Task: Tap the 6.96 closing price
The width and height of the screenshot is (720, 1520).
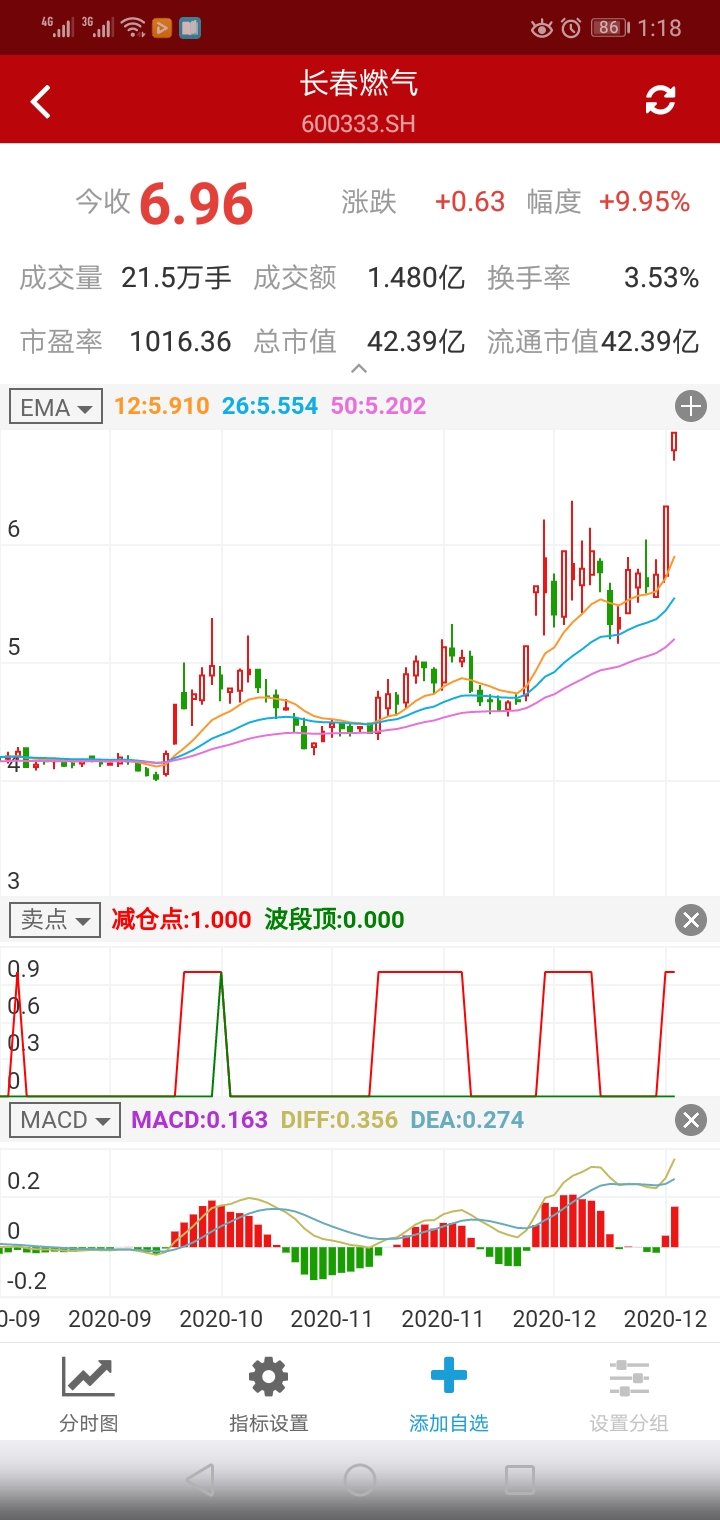Action: point(196,204)
